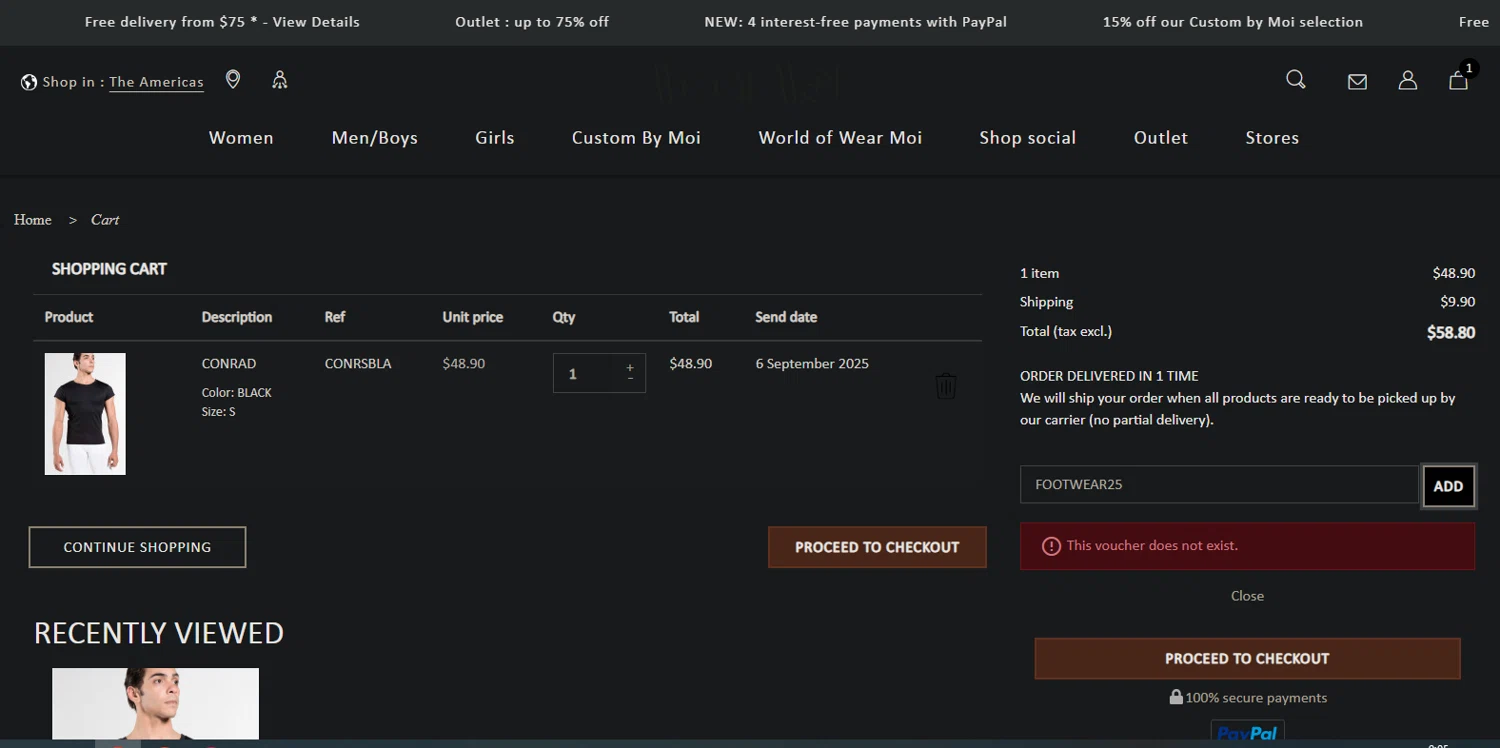Open the search magnifier icon
This screenshot has height=748, width=1500.
coord(1296,79)
